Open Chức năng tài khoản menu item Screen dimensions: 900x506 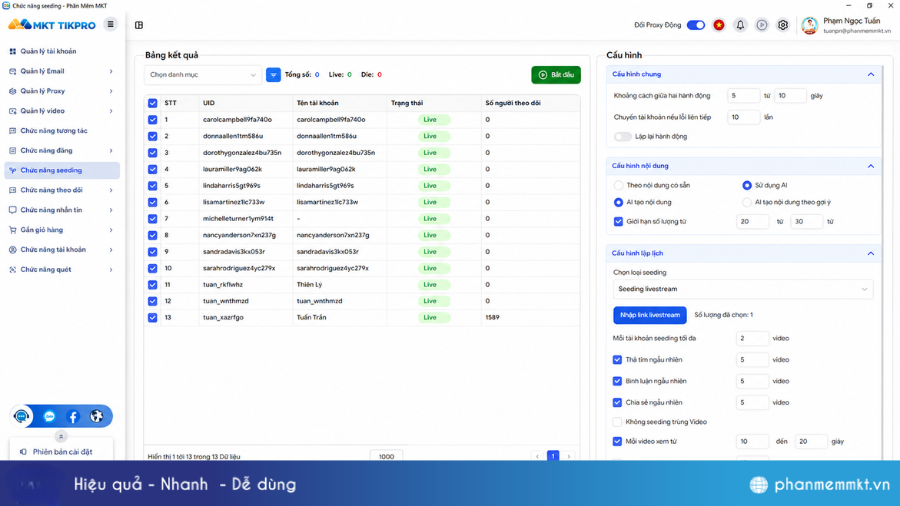[62, 250]
